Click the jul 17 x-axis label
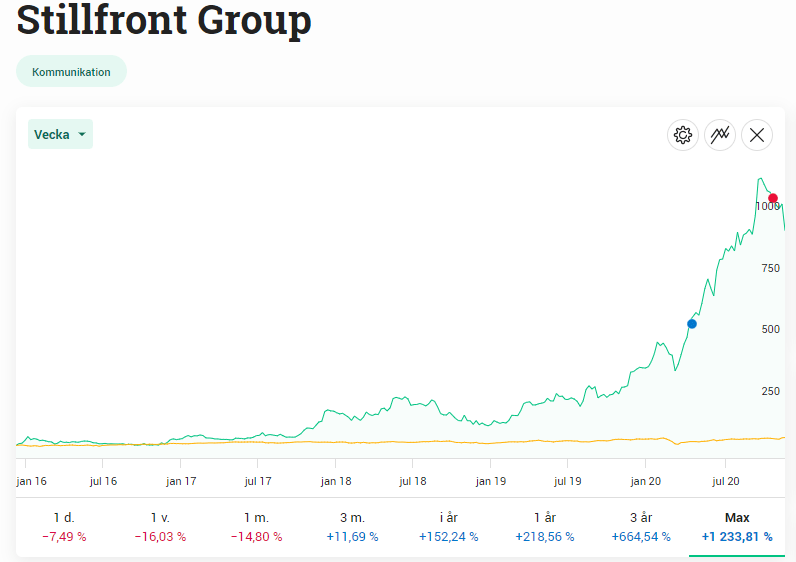 pyautogui.click(x=257, y=481)
